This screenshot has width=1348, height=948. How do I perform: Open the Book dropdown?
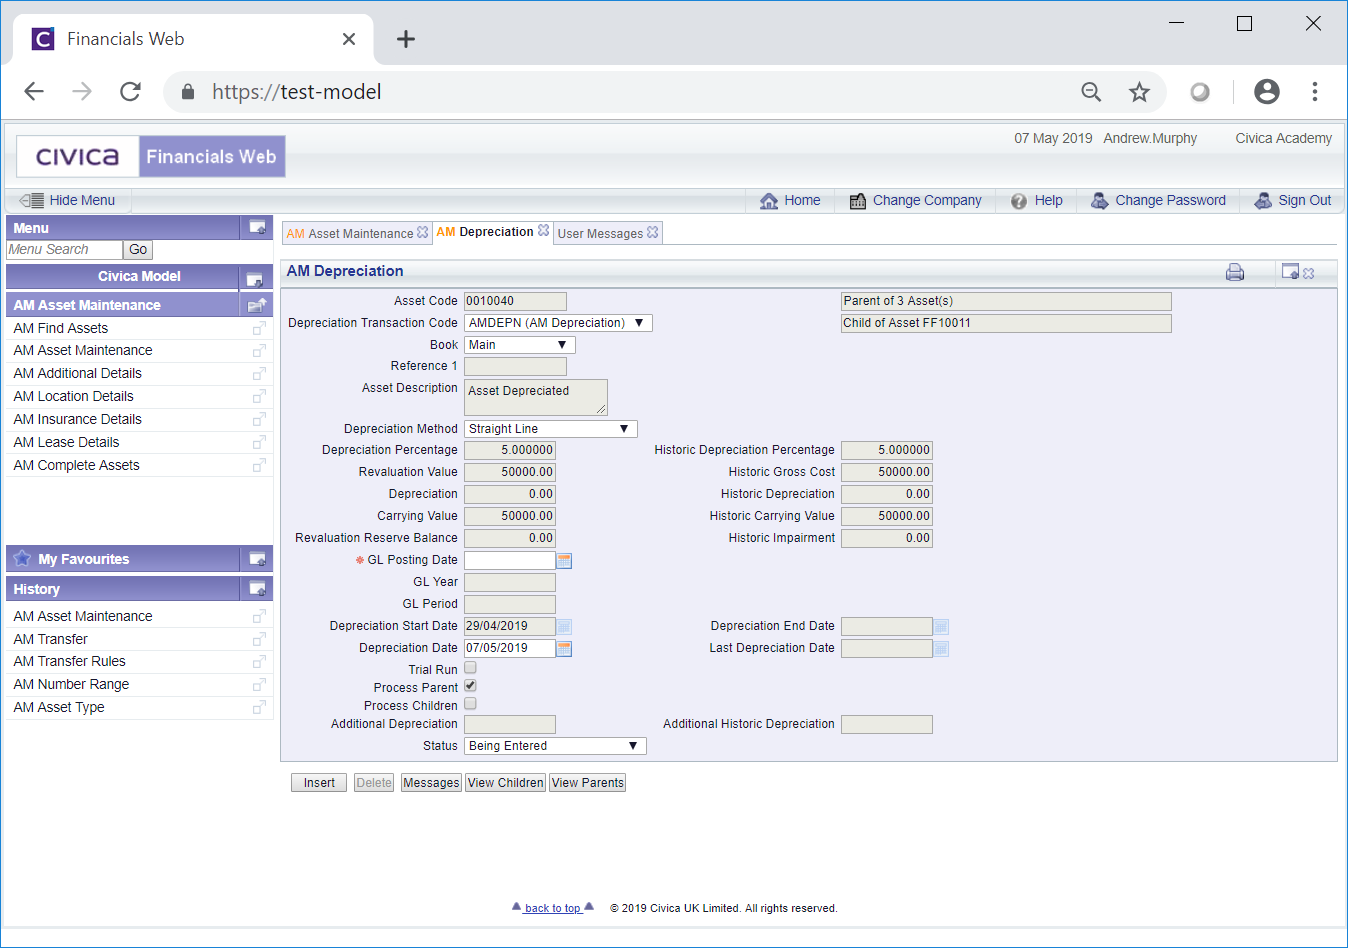tap(520, 345)
